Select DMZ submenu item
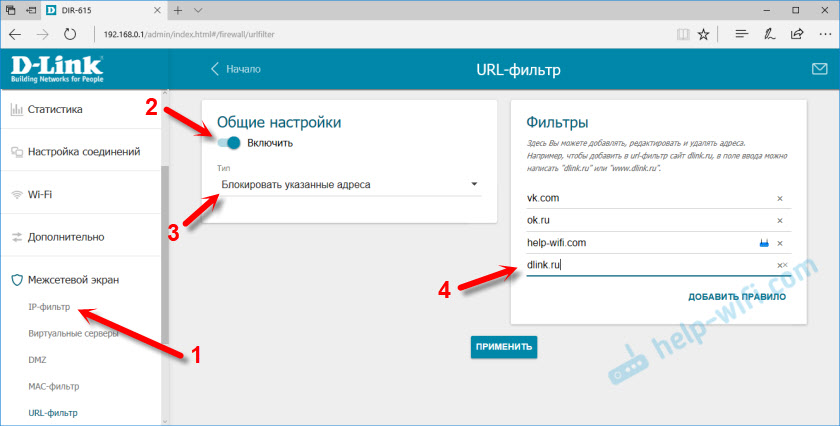 [38, 360]
